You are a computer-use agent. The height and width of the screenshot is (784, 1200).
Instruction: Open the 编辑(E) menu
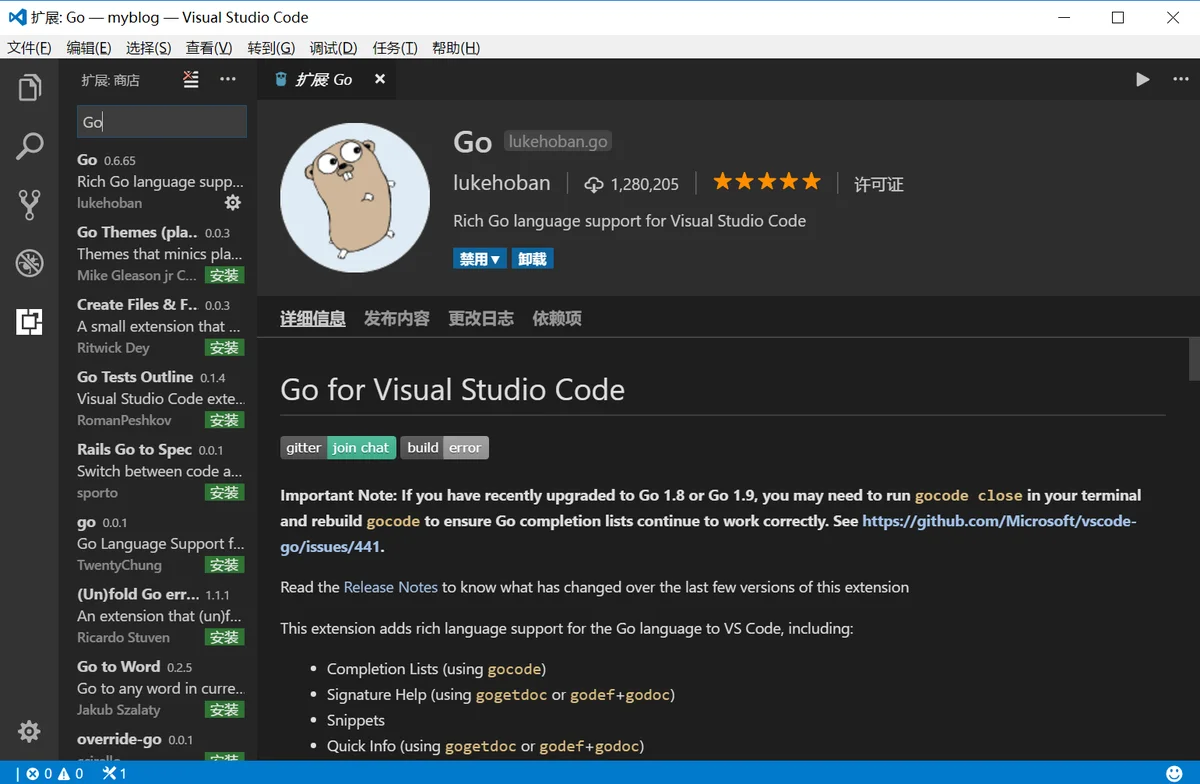89,48
